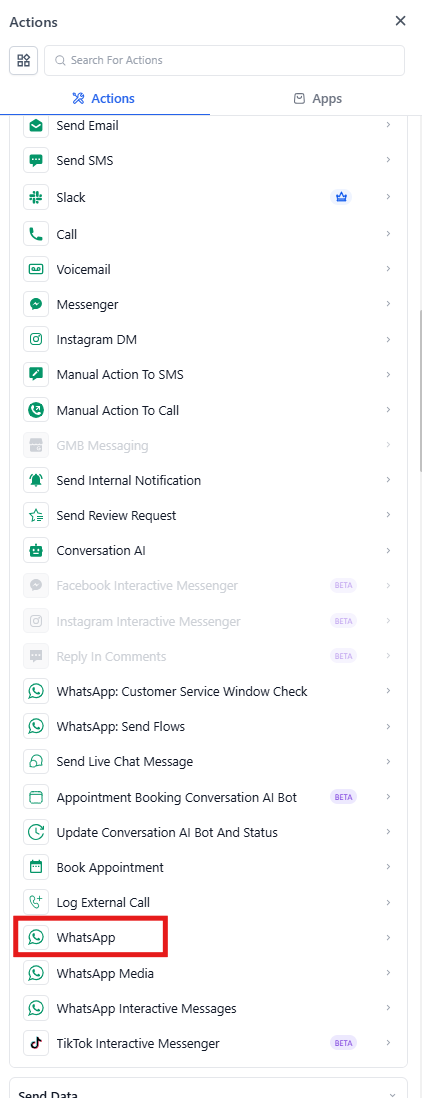The image size is (422, 1098).
Task: Click the Messenger action icon
Action: [36, 305]
